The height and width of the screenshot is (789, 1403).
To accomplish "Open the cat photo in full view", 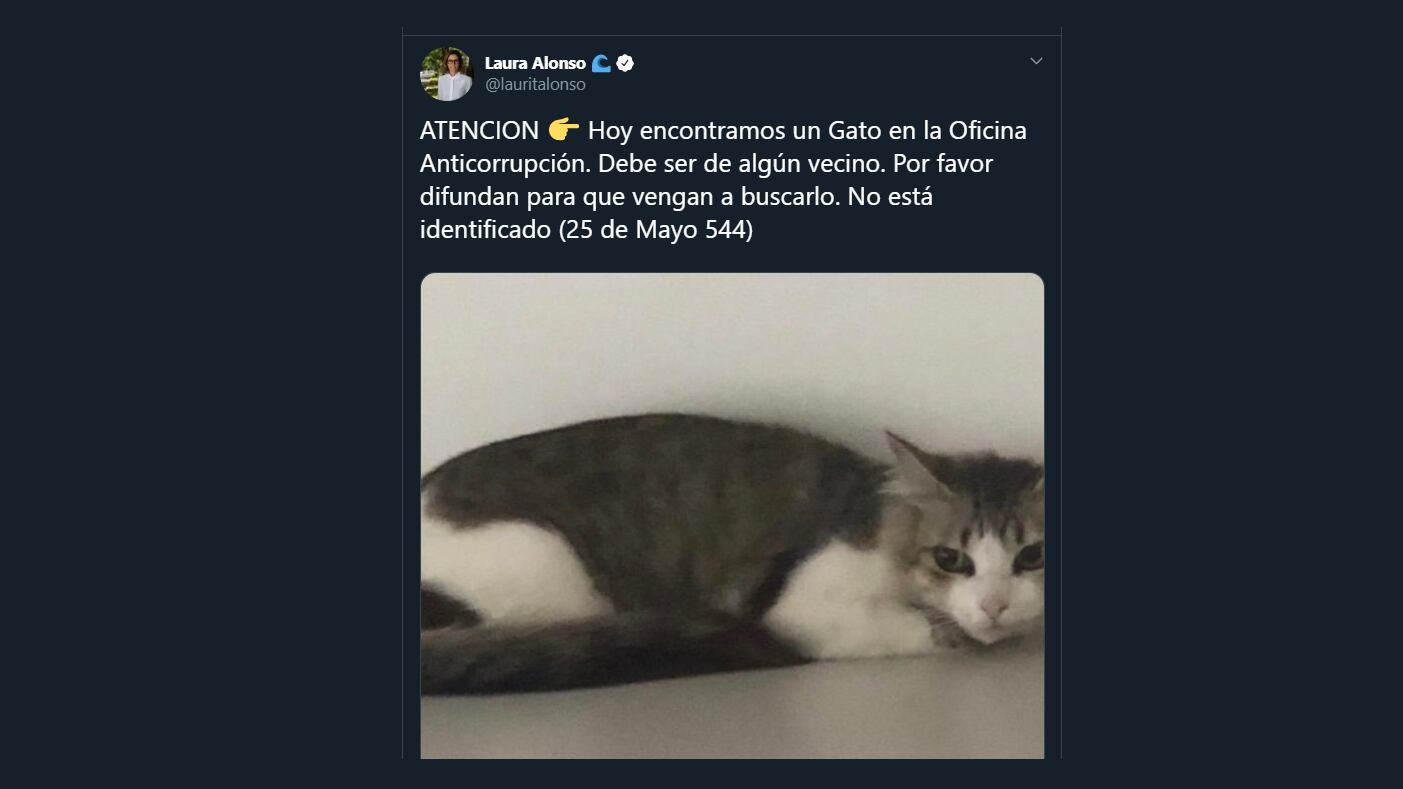I will point(732,515).
